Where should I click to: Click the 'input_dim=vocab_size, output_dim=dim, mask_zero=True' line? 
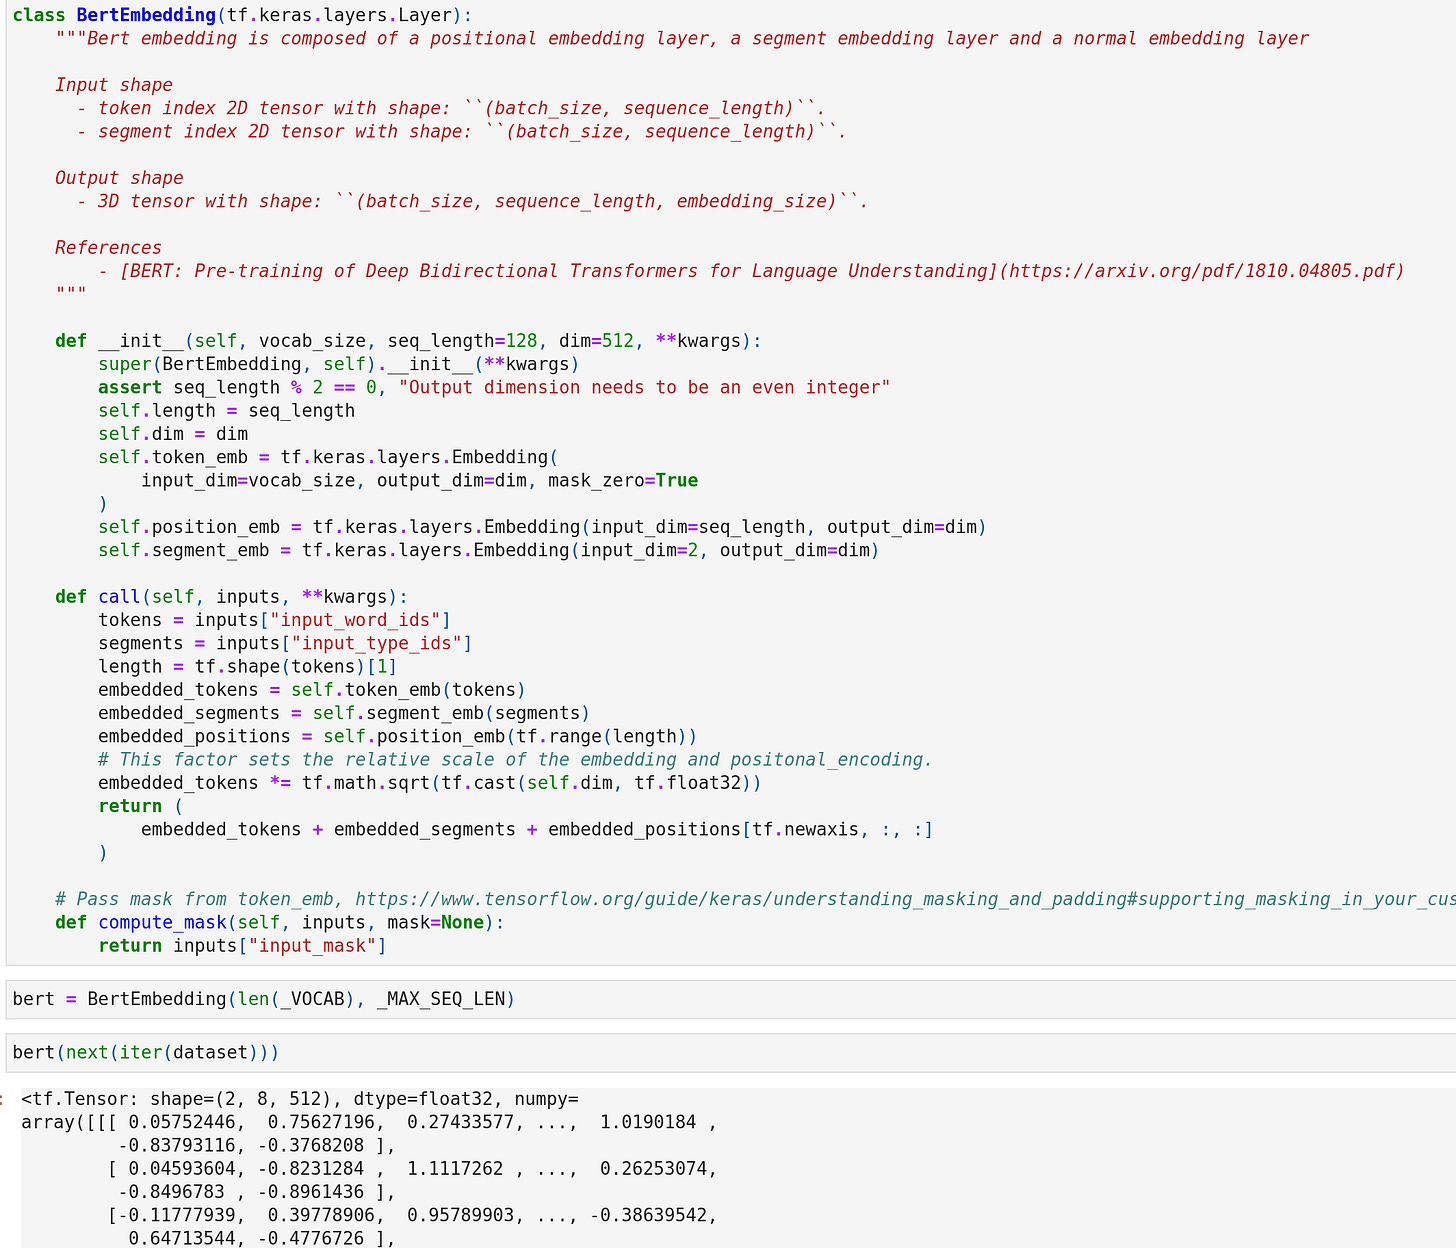[419, 480]
